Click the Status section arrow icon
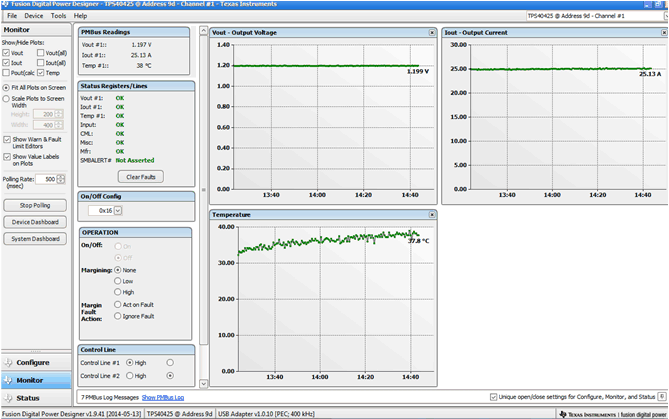669x419 pixels. pos(8,398)
